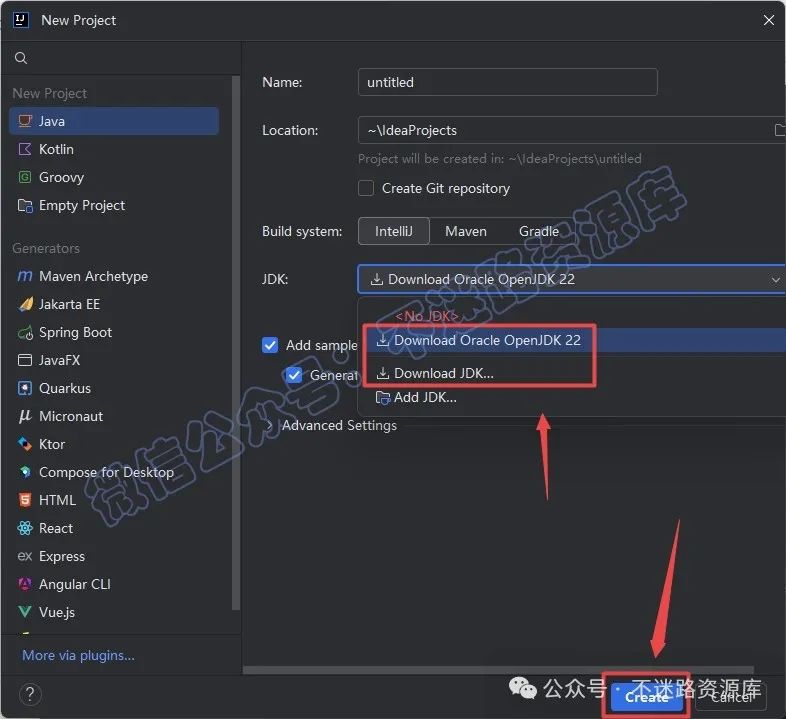
Task: Choose the JavaFX generator icon
Action: tap(25, 360)
